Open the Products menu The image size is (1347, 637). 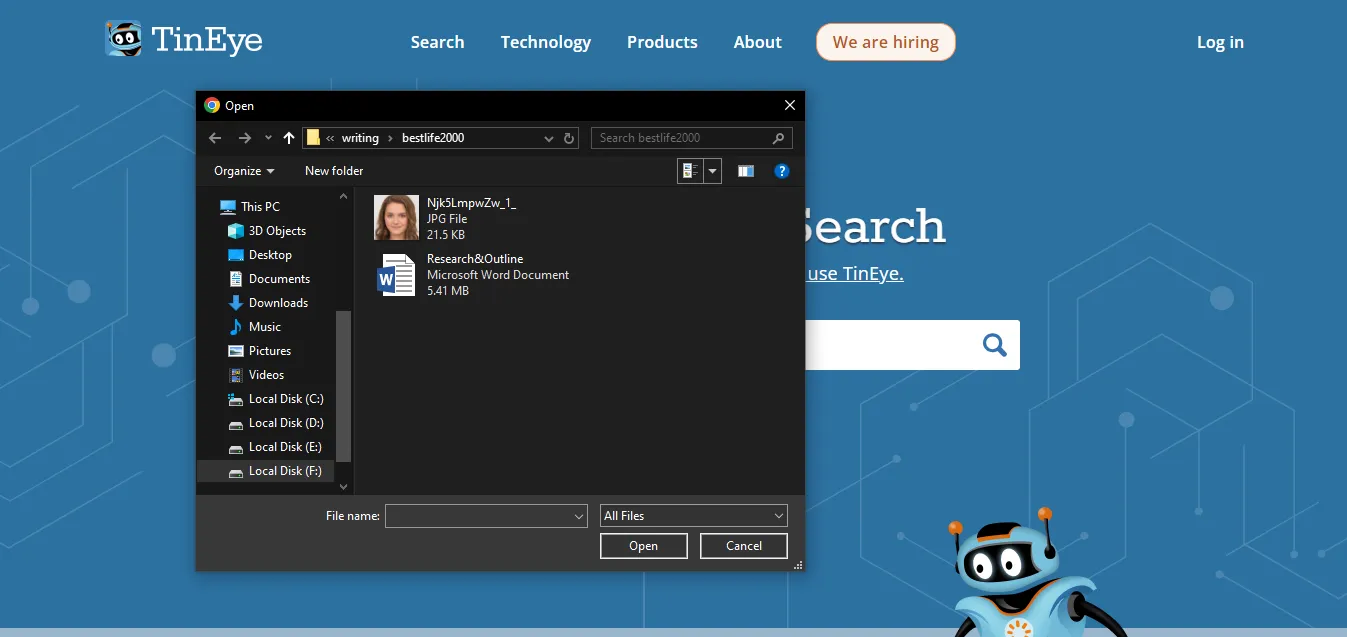(662, 42)
